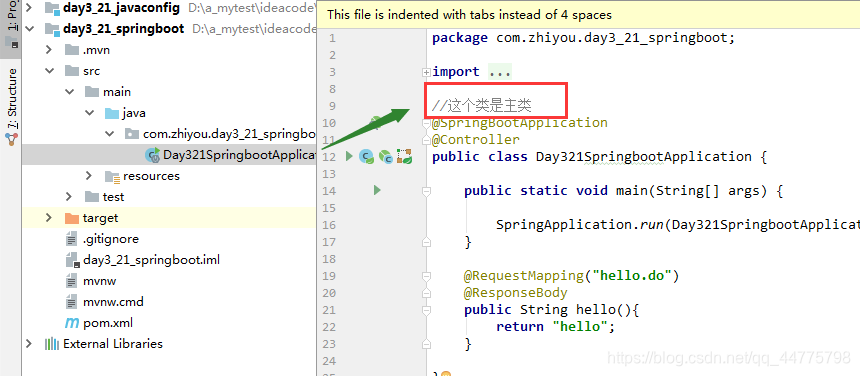
Task: Click the @ResponseBody annotation
Action: pyautogui.click(x=516, y=293)
